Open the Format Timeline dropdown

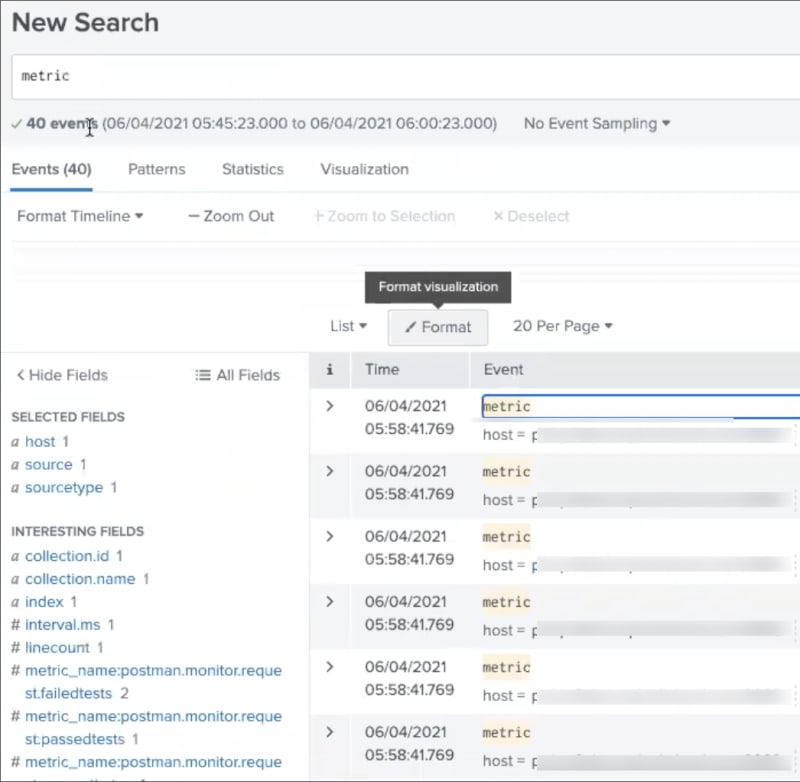[x=80, y=216]
